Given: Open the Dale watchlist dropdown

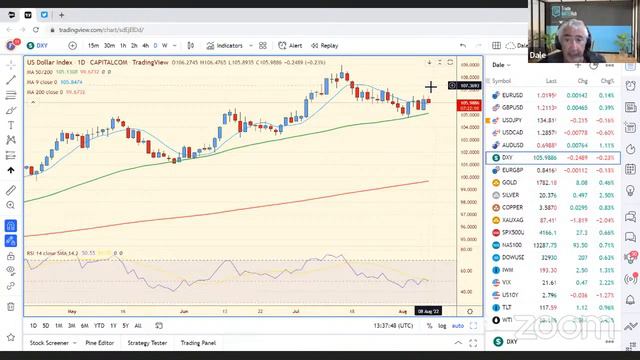Looking at the screenshot, I should (x=502, y=65).
